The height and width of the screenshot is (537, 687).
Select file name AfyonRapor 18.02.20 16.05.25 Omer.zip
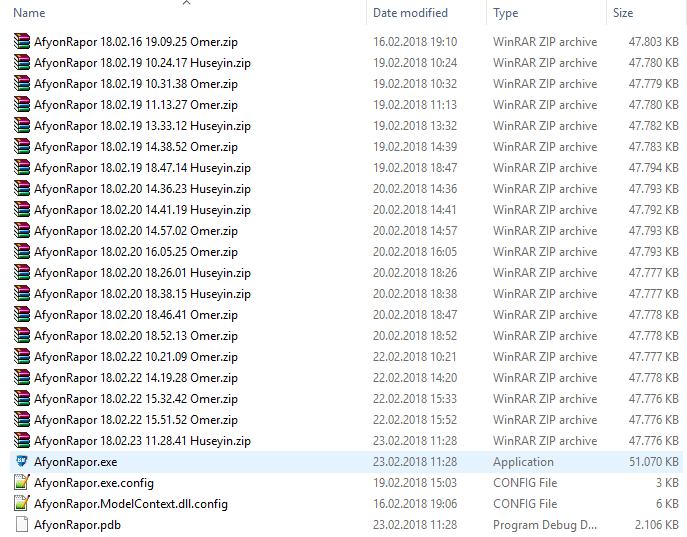pyautogui.click(x=136, y=252)
